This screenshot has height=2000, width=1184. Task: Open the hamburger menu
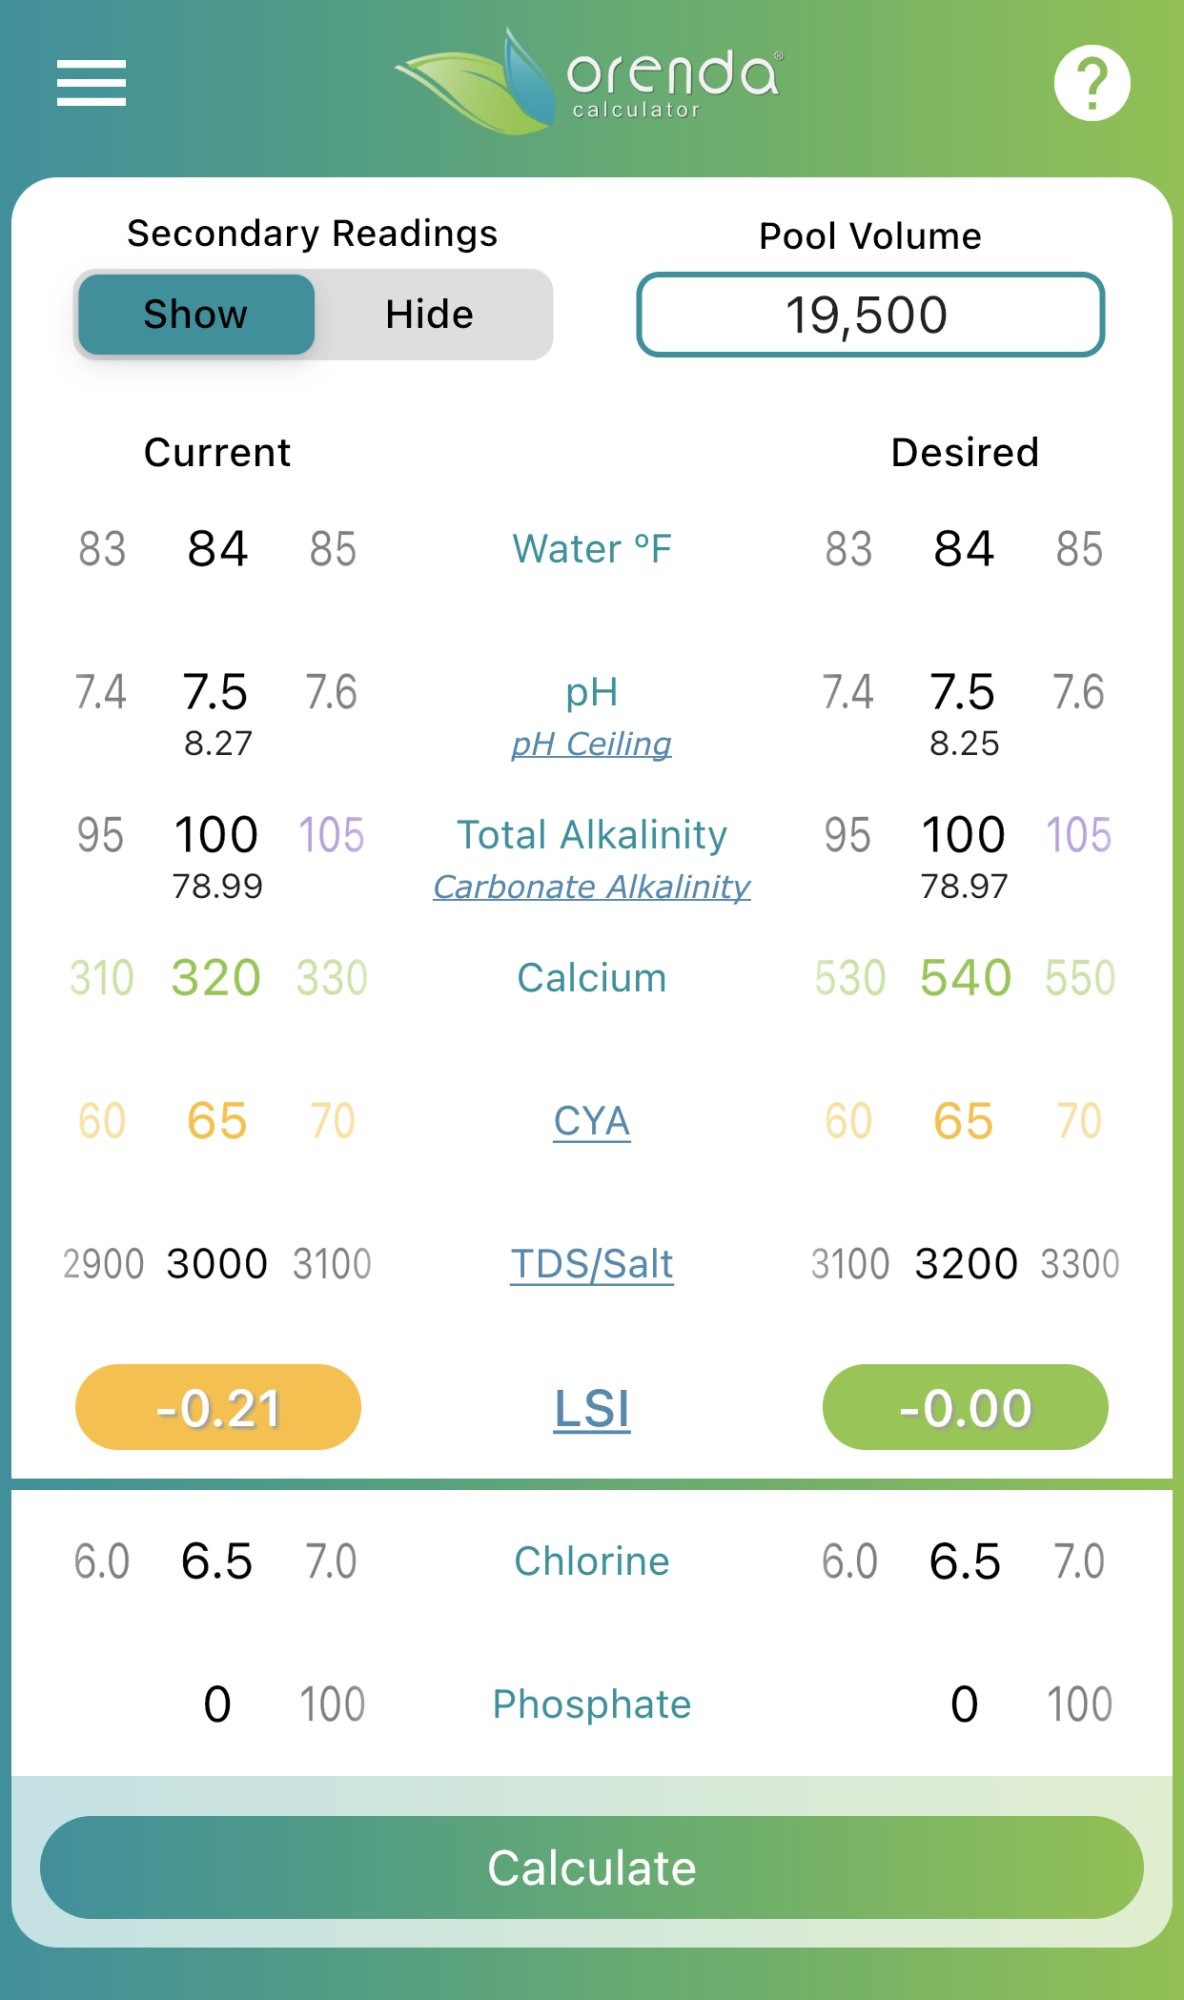91,82
